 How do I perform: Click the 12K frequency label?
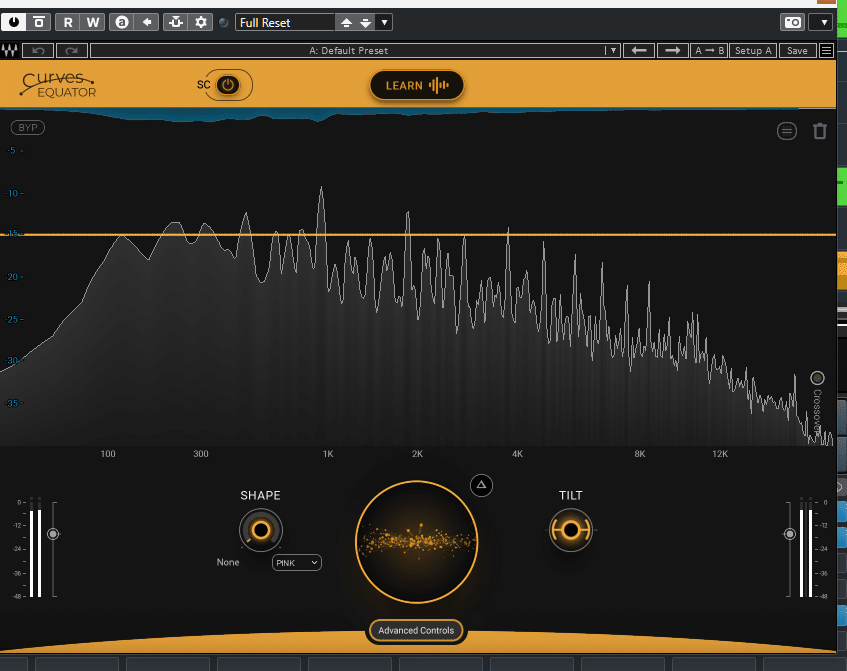click(720, 454)
